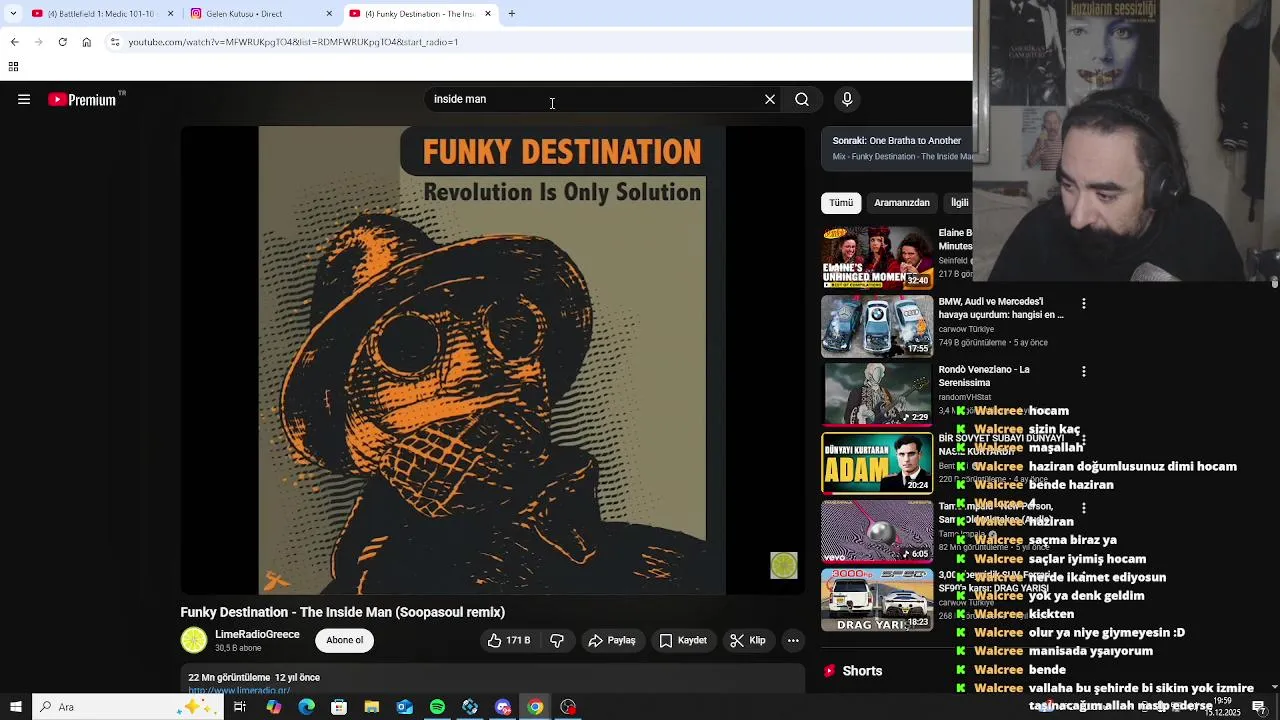Start voice search with the microphone icon
The height and width of the screenshot is (720, 1280).
(847, 99)
